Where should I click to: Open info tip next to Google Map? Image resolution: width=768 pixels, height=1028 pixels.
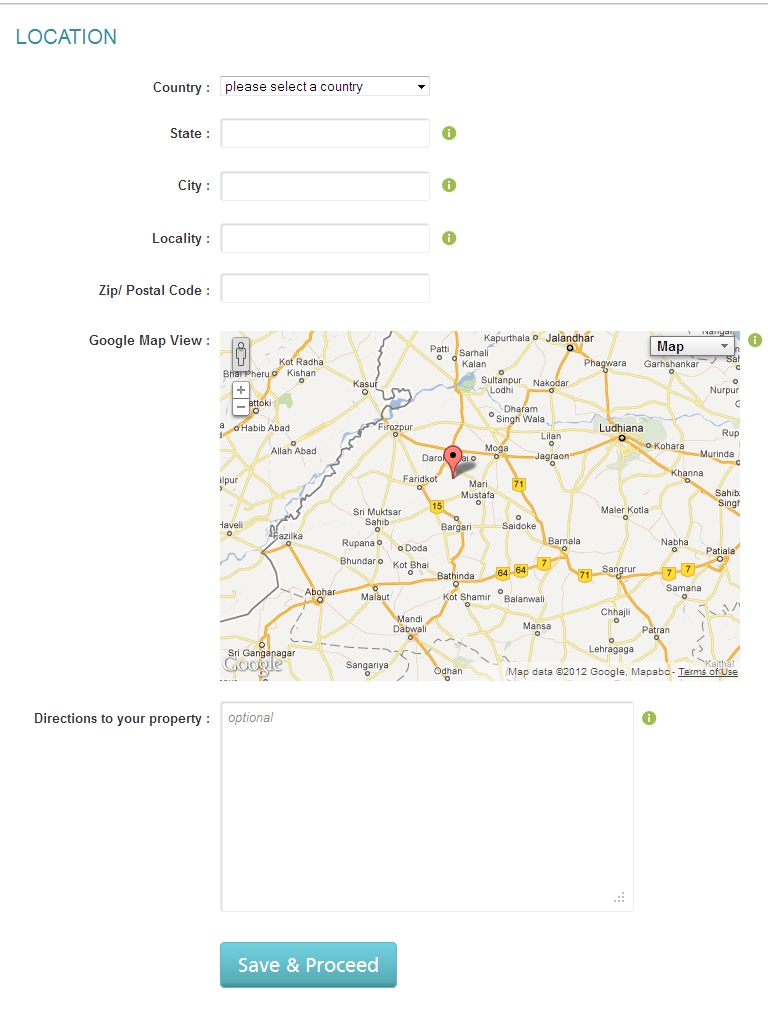pyautogui.click(x=755, y=340)
